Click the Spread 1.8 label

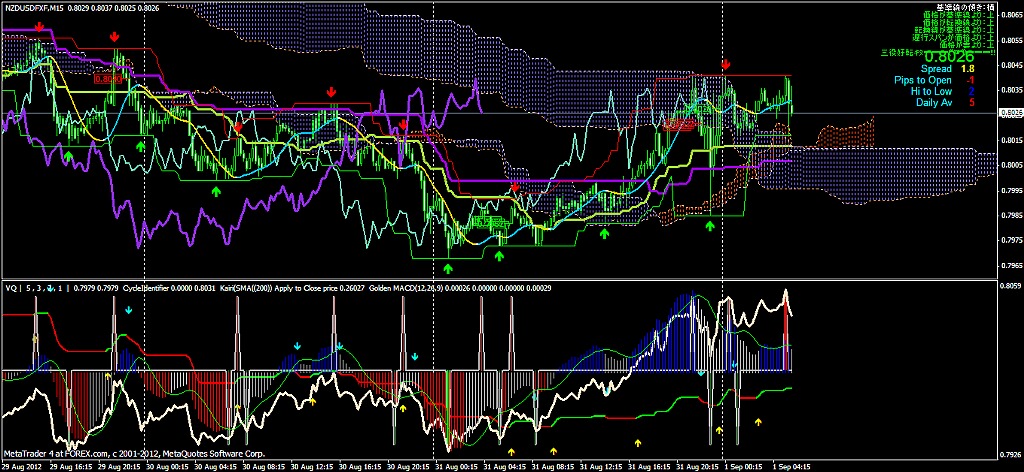[950, 69]
